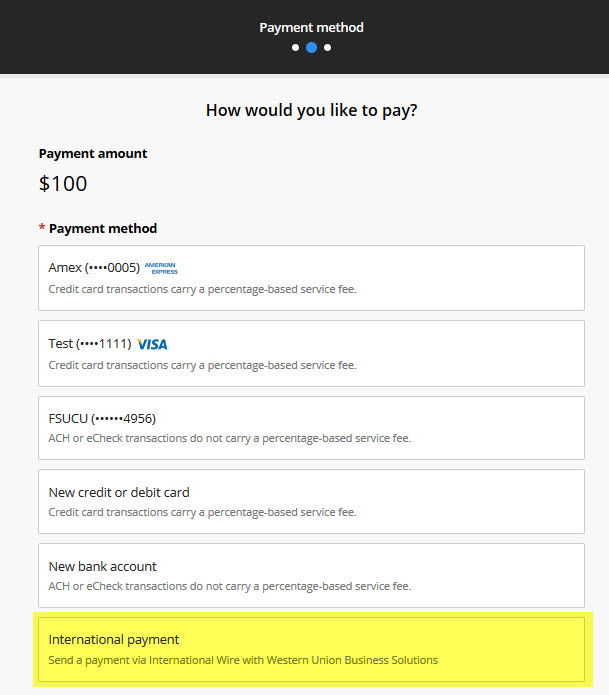Click Payment method header title
The image size is (609, 695).
click(312, 27)
